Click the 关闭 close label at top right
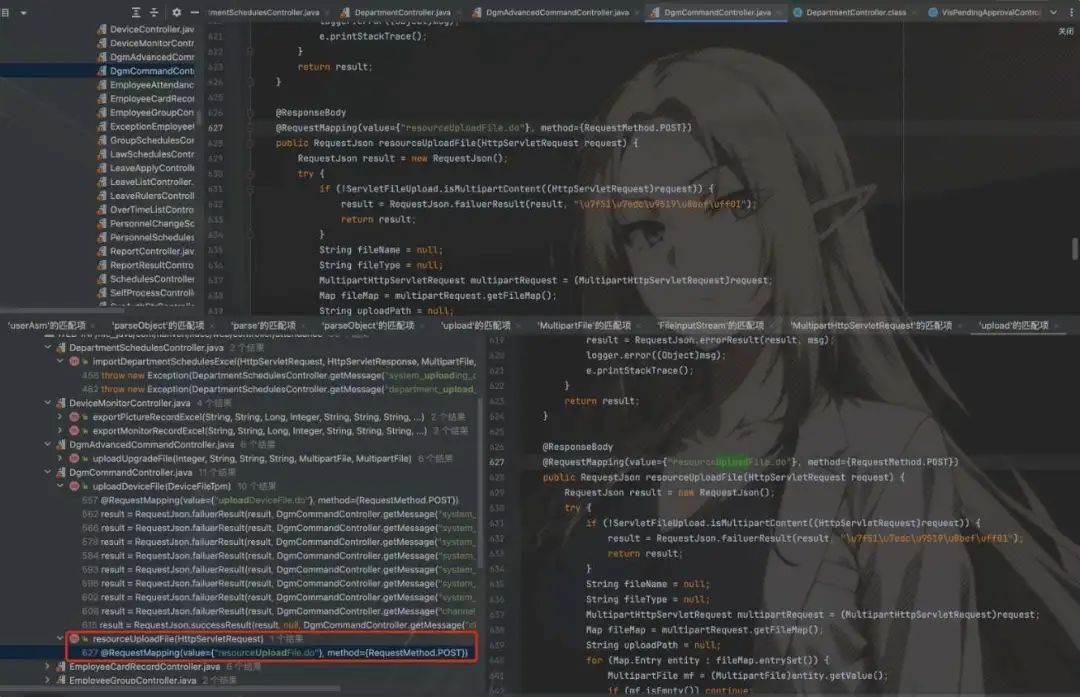 pos(1066,31)
